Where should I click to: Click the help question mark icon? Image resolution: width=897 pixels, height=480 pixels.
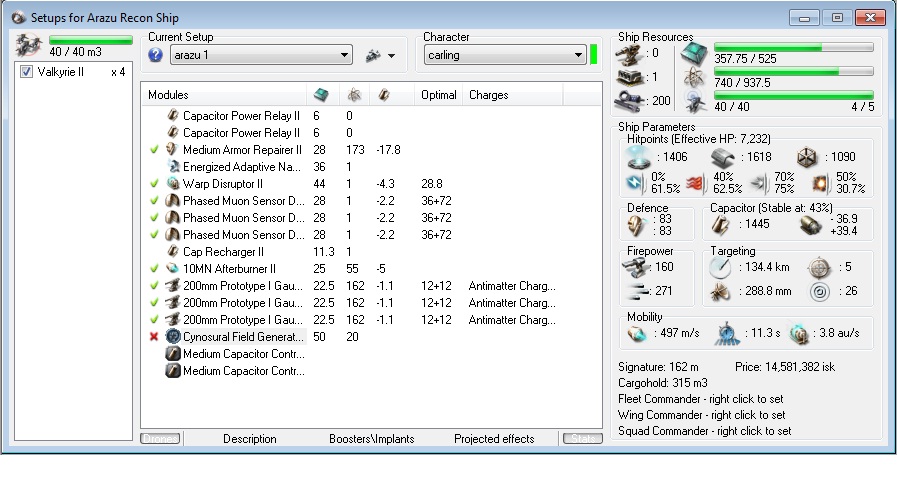click(155, 55)
